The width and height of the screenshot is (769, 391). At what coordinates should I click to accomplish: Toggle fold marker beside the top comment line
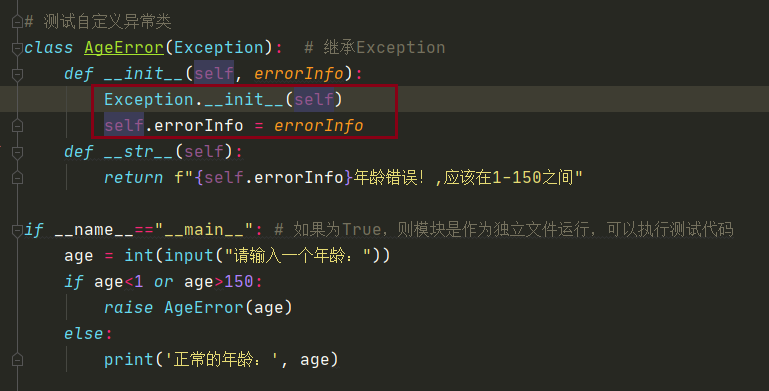click(17, 22)
